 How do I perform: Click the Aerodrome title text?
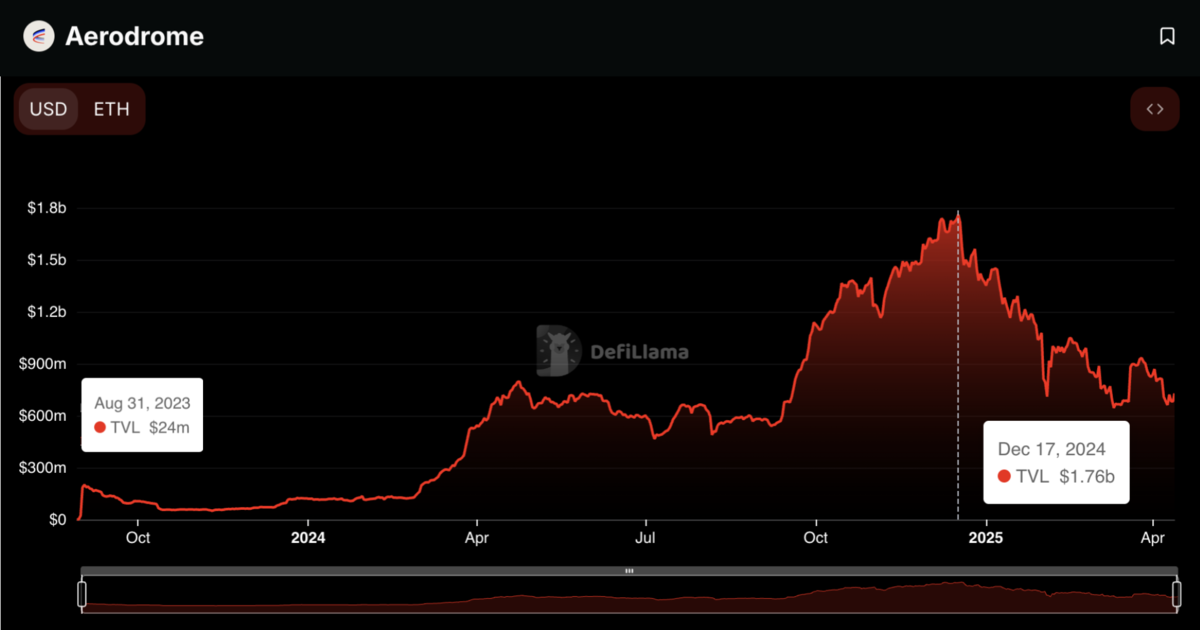coord(134,37)
